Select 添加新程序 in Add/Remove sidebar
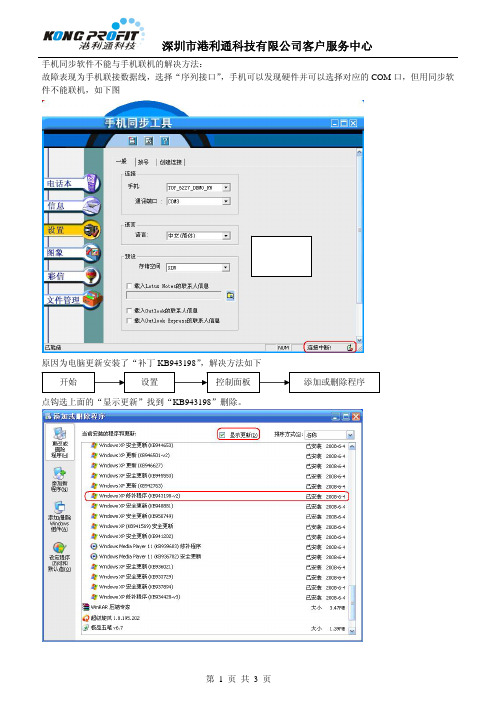 coord(60,479)
